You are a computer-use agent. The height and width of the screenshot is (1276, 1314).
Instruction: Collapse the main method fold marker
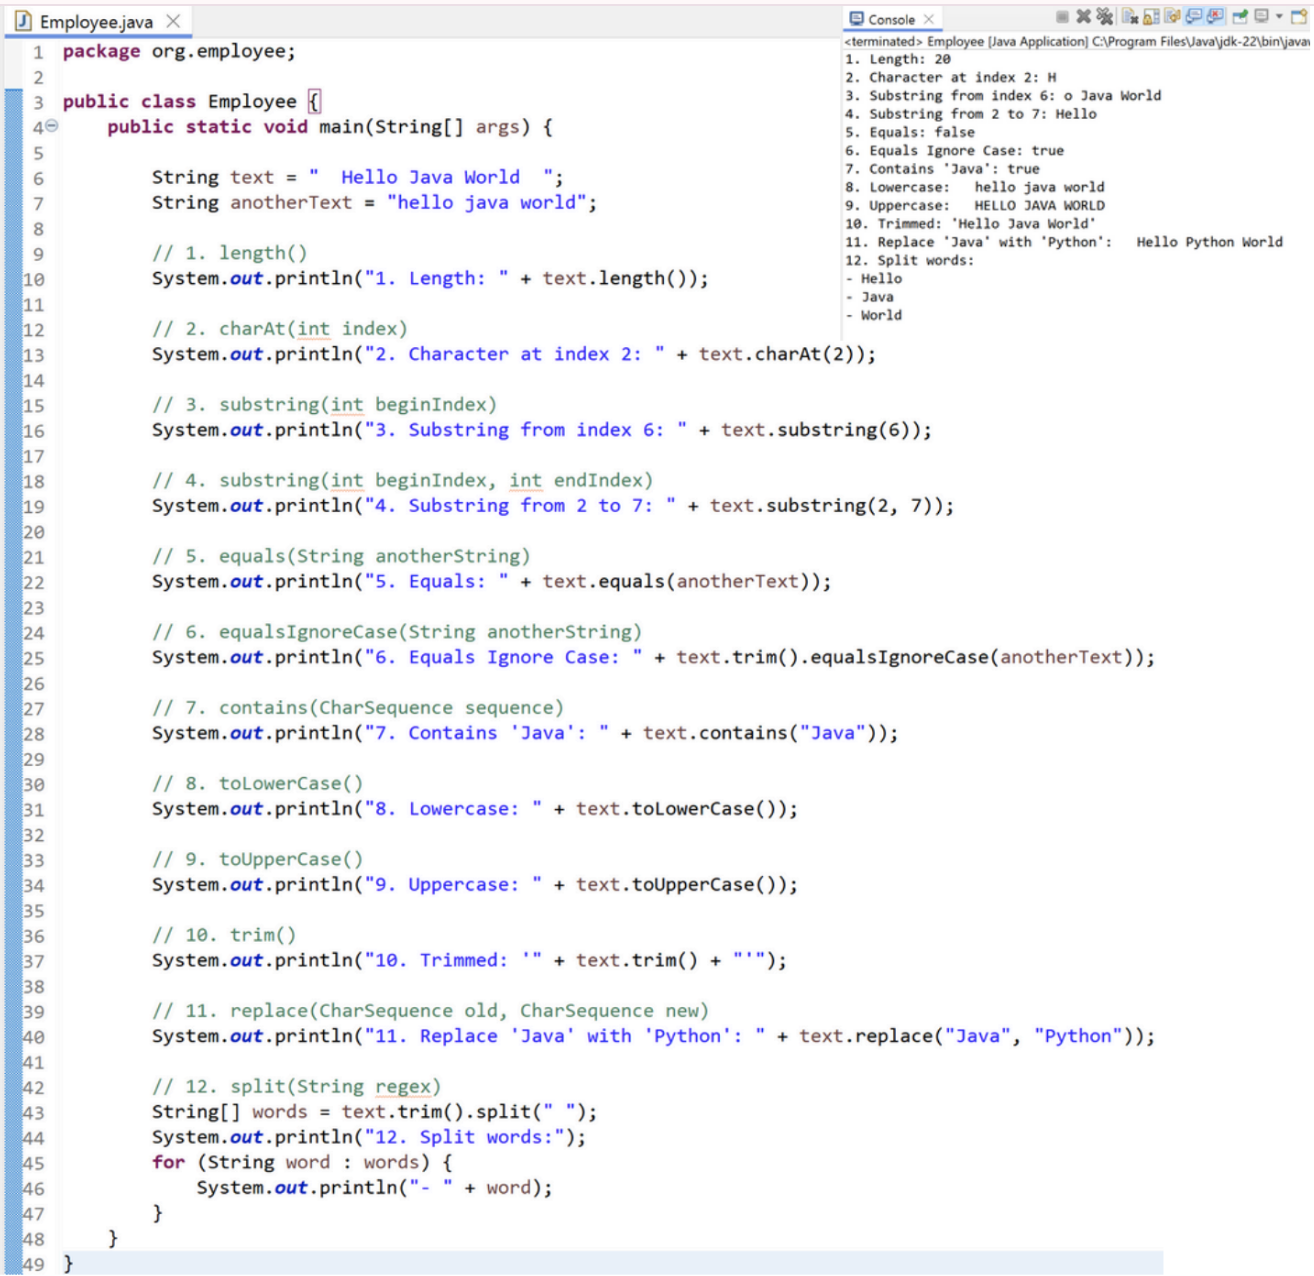click(52, 127)
